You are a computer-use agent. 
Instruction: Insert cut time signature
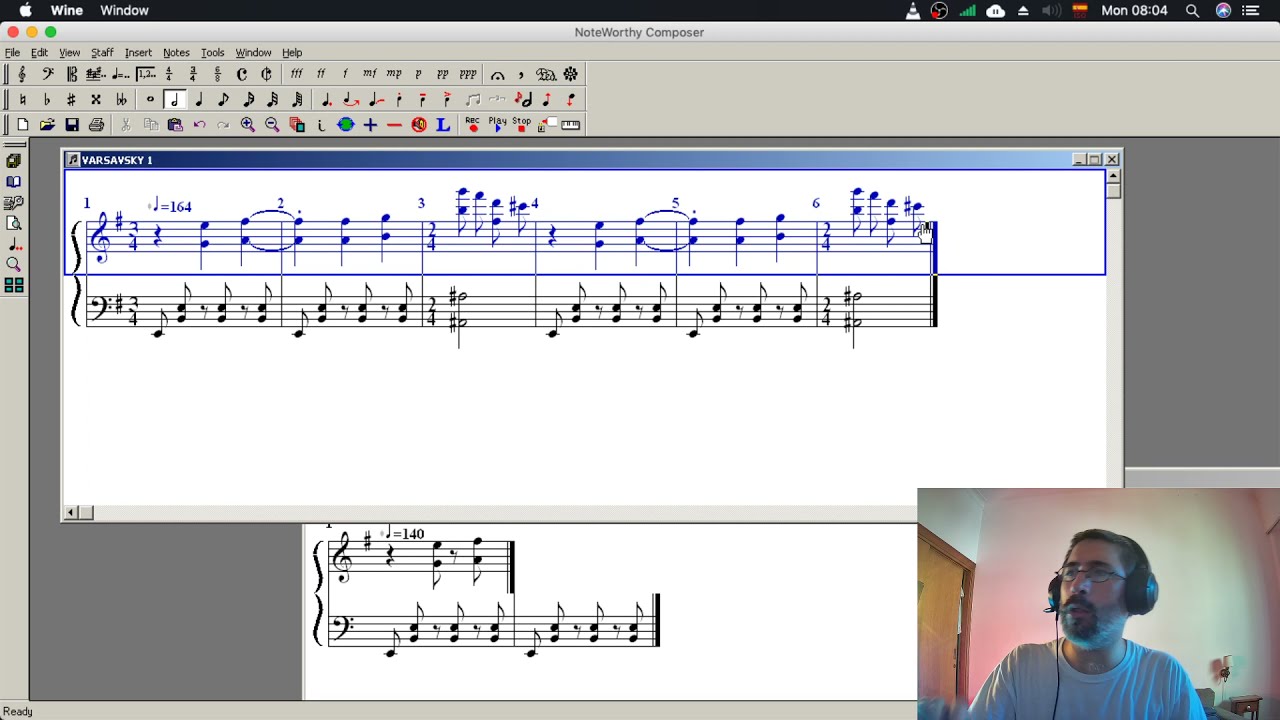266,74
